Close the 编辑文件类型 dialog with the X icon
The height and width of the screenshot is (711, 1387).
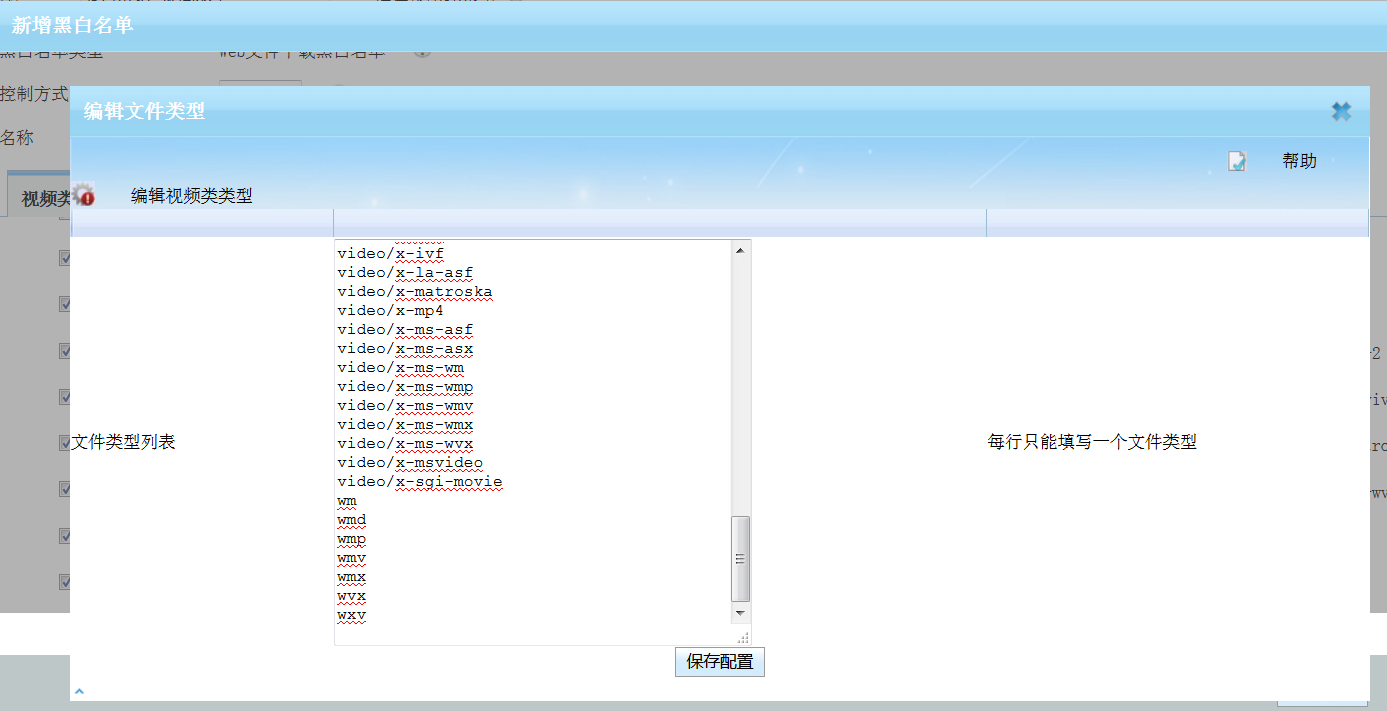point(1341,112)
